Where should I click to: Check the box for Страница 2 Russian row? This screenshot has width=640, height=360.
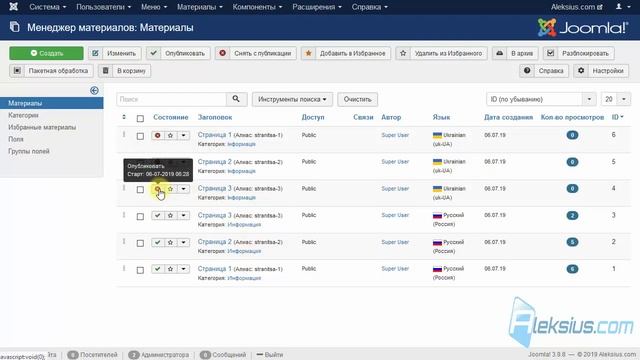[x=140, y=243]
